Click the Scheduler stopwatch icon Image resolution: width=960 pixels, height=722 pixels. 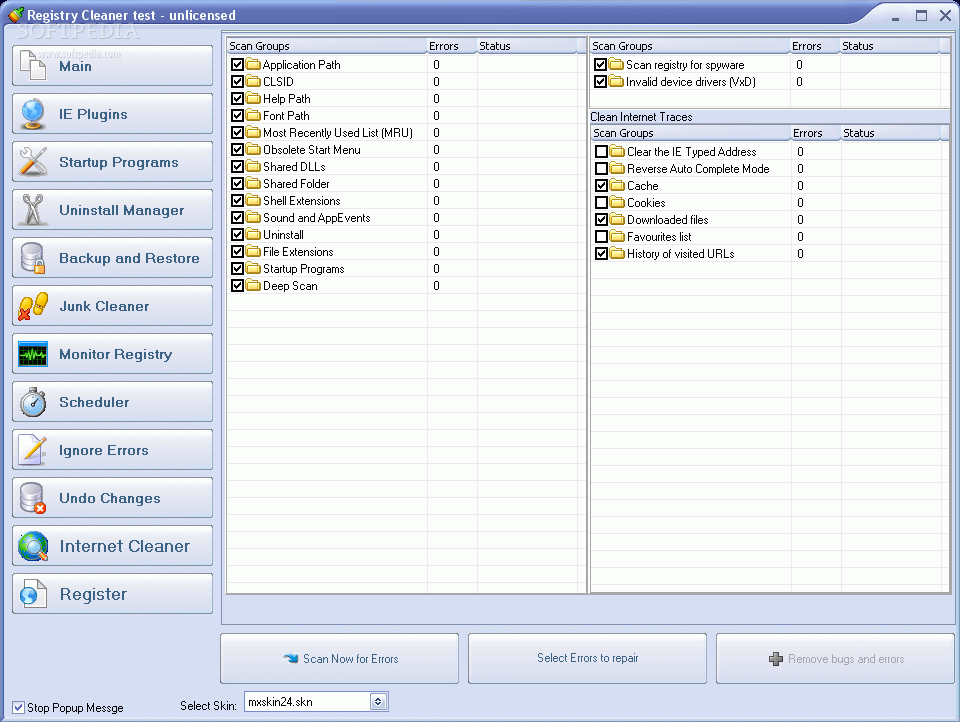pyautogui.click(x=33, y=402)
